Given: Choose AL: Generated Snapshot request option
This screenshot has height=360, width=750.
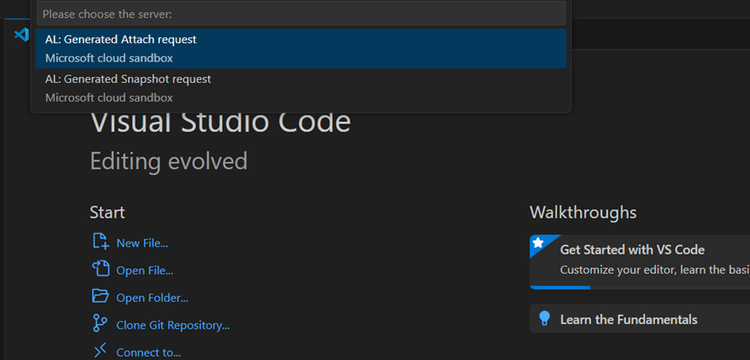Looking at the screenshot, I should [x=301, y=88].
